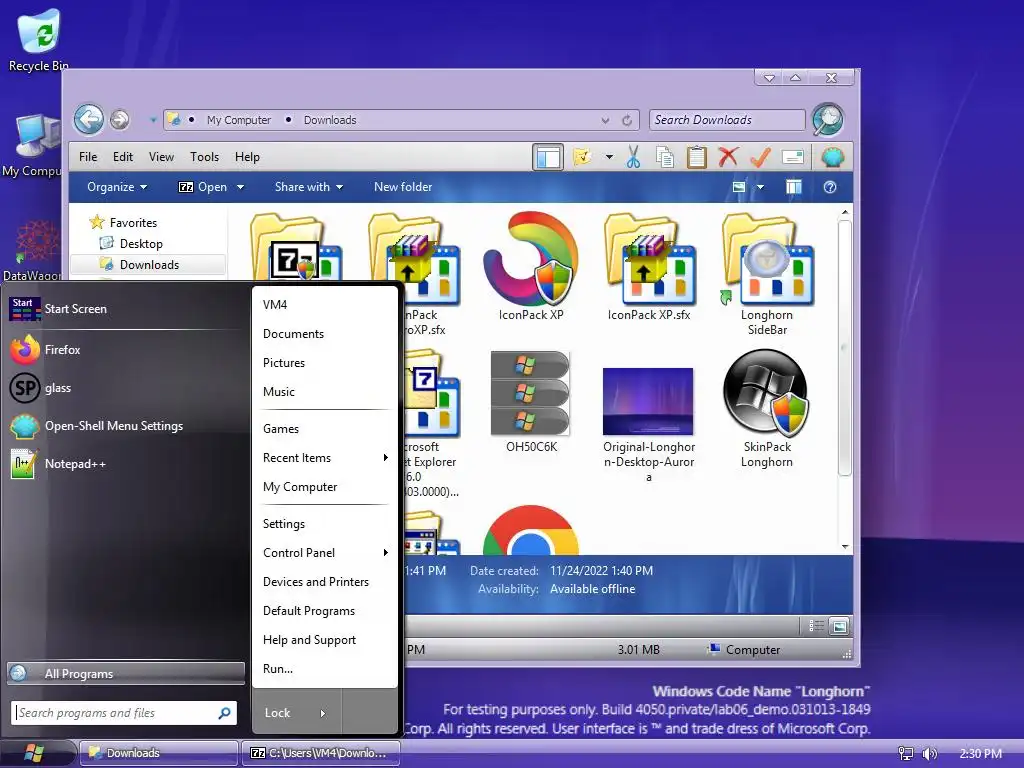
Task: Open the Edit menu
Action: (123, 157)
